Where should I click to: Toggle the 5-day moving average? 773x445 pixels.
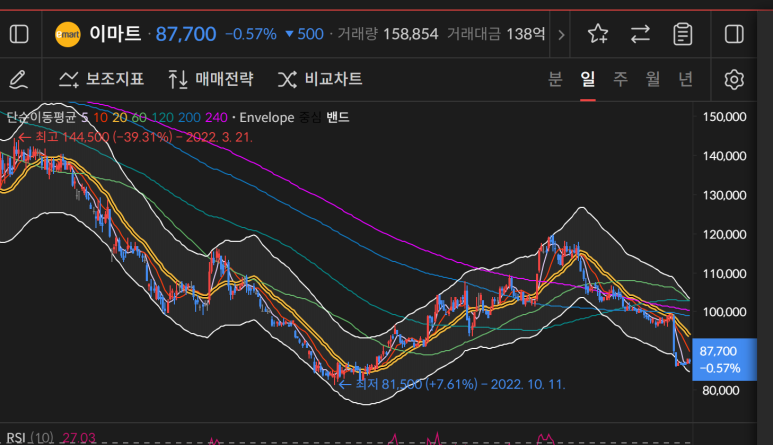[x=85, y=117]
